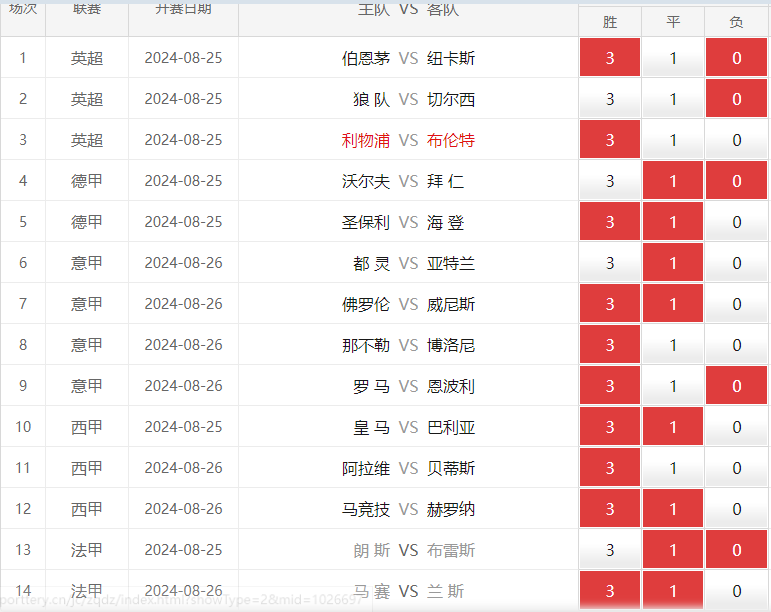
Task: Click the 切尔西 team name
Action: [x=451, y=99]
